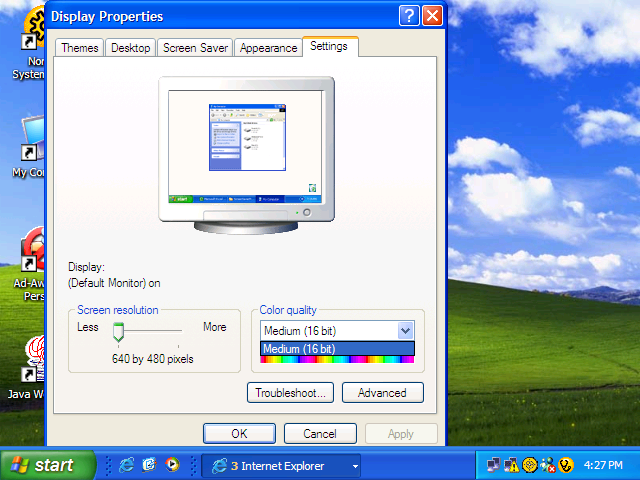Expand the Color quality dropdown arrow
640x480 pixels.
(x=406, y=331)
